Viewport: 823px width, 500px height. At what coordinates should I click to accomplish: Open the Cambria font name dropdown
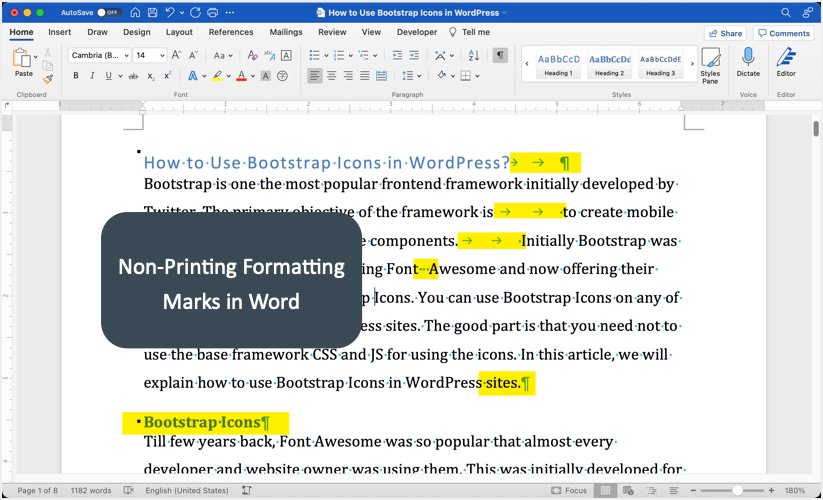click(x=99, y=55)
